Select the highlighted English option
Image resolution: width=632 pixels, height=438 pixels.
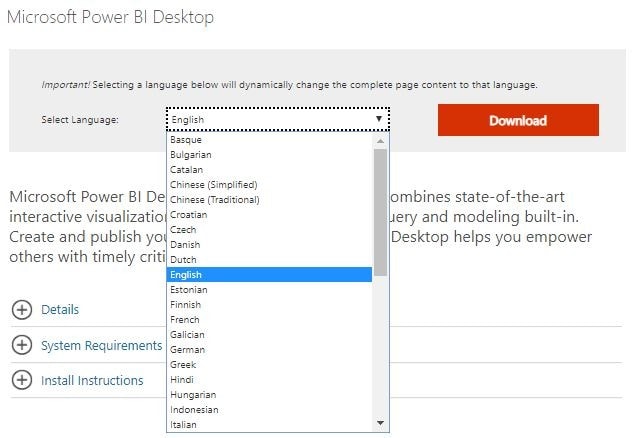point(269,274)
